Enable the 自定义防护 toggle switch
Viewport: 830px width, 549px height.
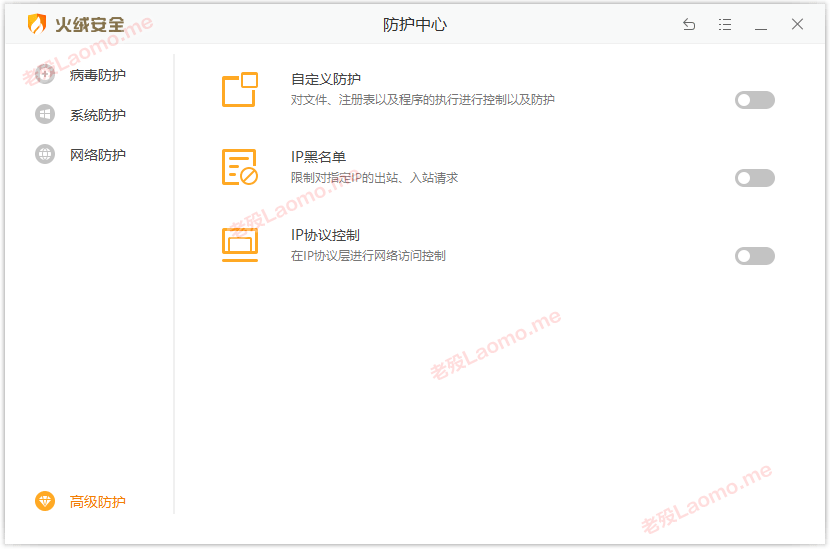pyautogui.click(x=755, y=100)
